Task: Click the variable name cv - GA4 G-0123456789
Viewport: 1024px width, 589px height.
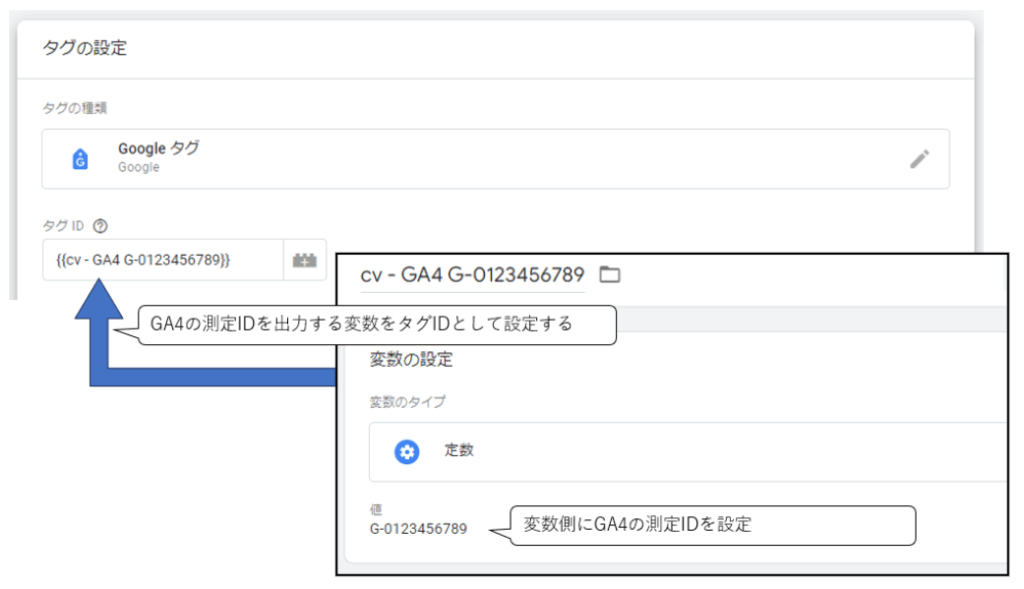Action: pyautogui.click(x=472, y=275)
